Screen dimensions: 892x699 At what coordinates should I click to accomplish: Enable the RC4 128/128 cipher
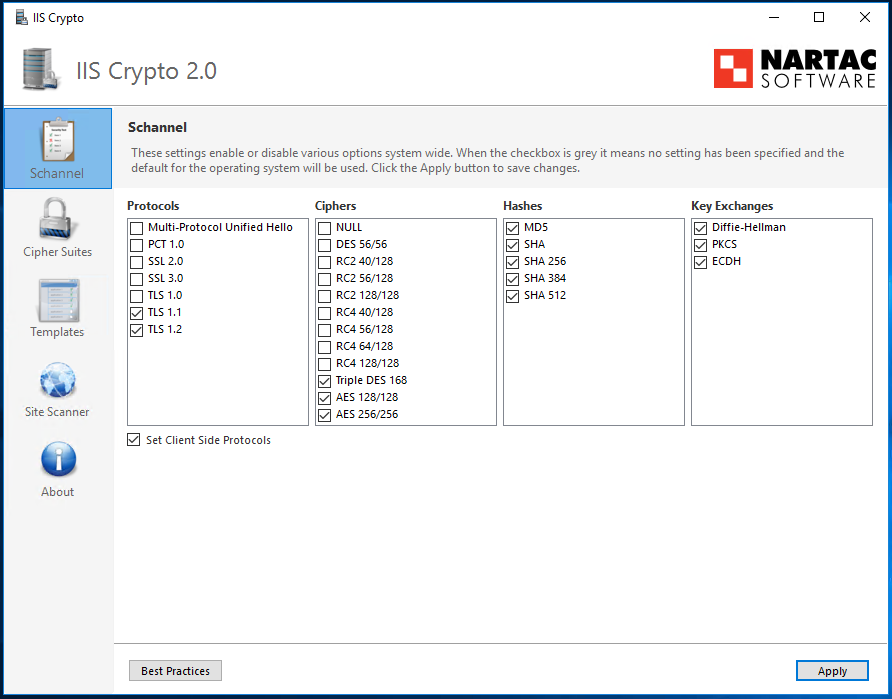click(324, 365)
